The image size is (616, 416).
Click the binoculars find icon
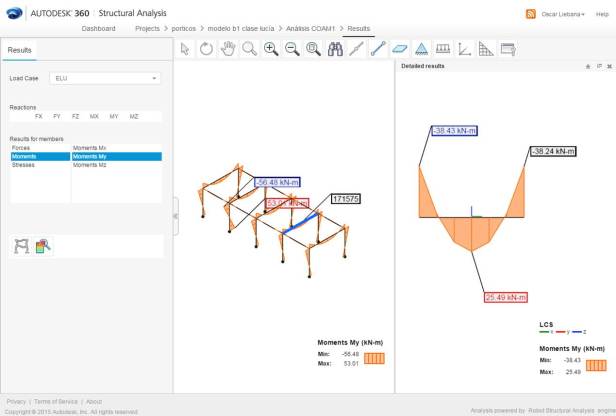[x=335, y=48]
